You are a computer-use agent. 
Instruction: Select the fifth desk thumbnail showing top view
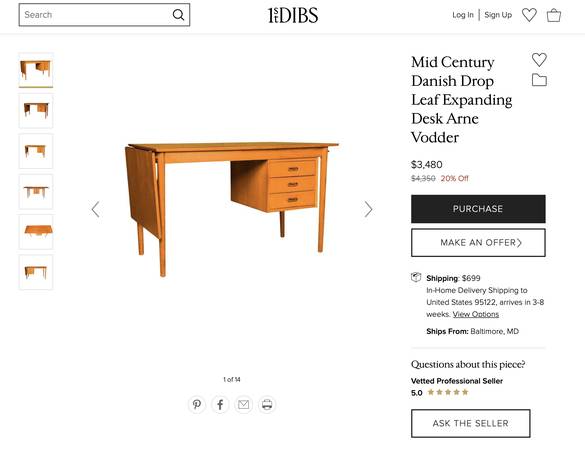36,232
